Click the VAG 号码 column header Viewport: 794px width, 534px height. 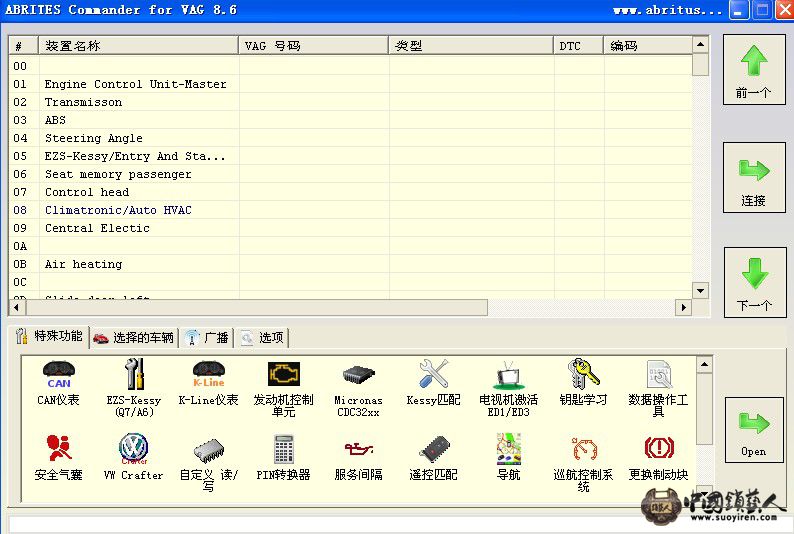pyautogui.click(x=313, y=46)
